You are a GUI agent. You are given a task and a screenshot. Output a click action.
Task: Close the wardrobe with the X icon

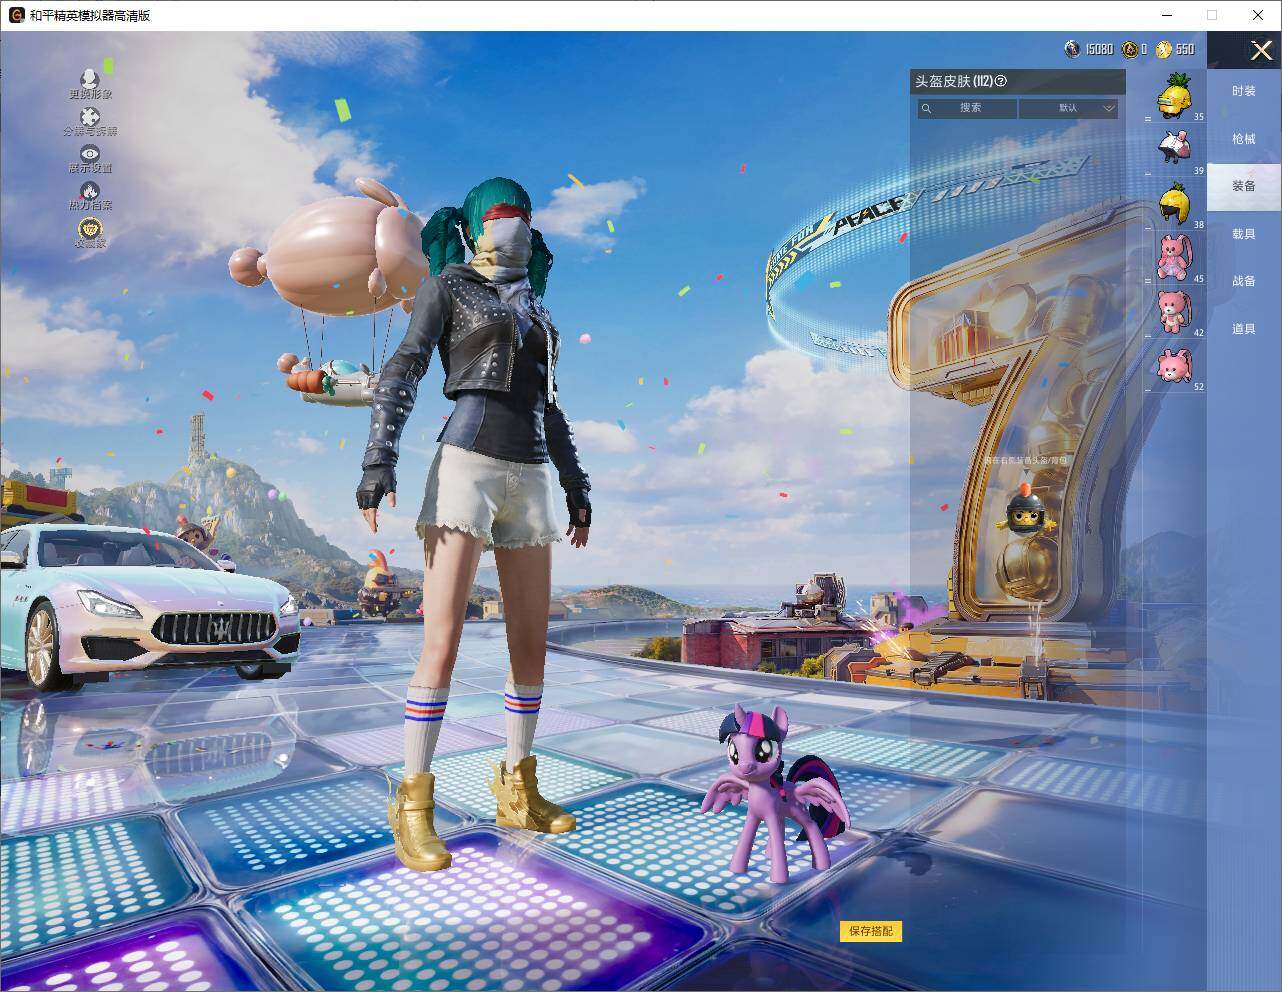(x=1261, y=50)
